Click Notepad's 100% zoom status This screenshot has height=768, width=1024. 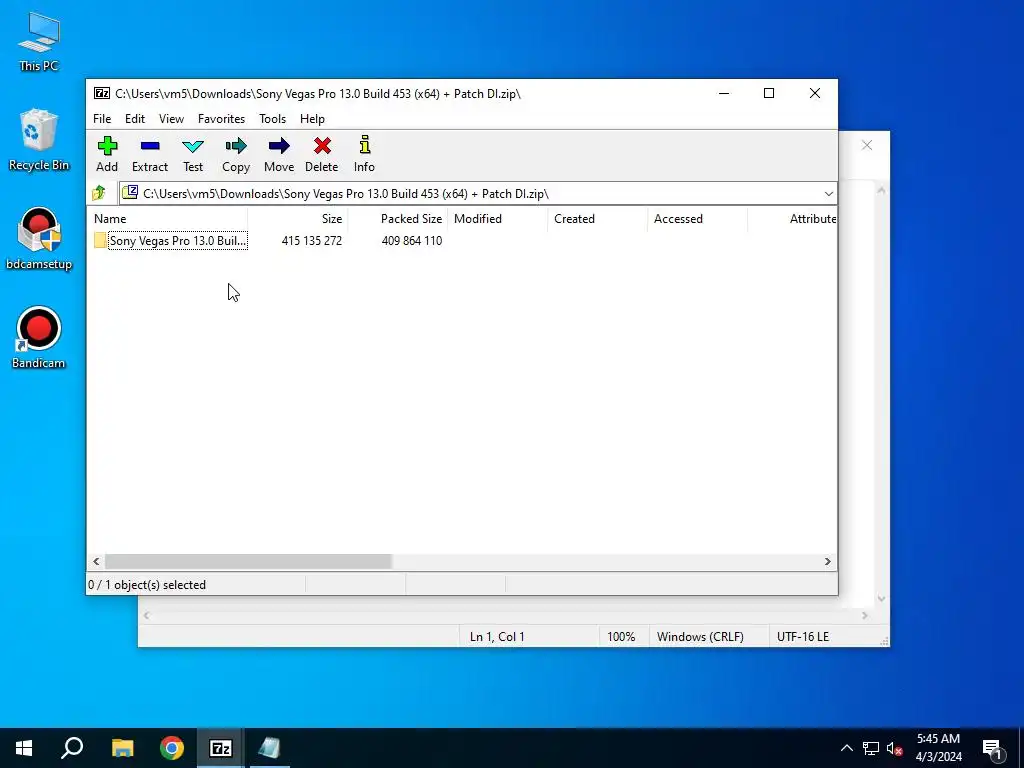(621, 637)
